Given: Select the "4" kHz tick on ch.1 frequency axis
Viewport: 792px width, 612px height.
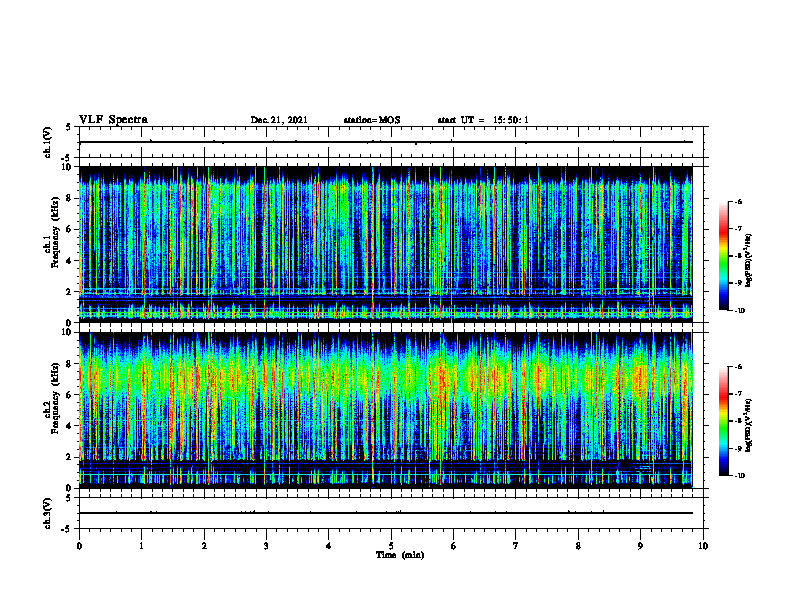Looking at the screenshot, I should click(69, 261).
